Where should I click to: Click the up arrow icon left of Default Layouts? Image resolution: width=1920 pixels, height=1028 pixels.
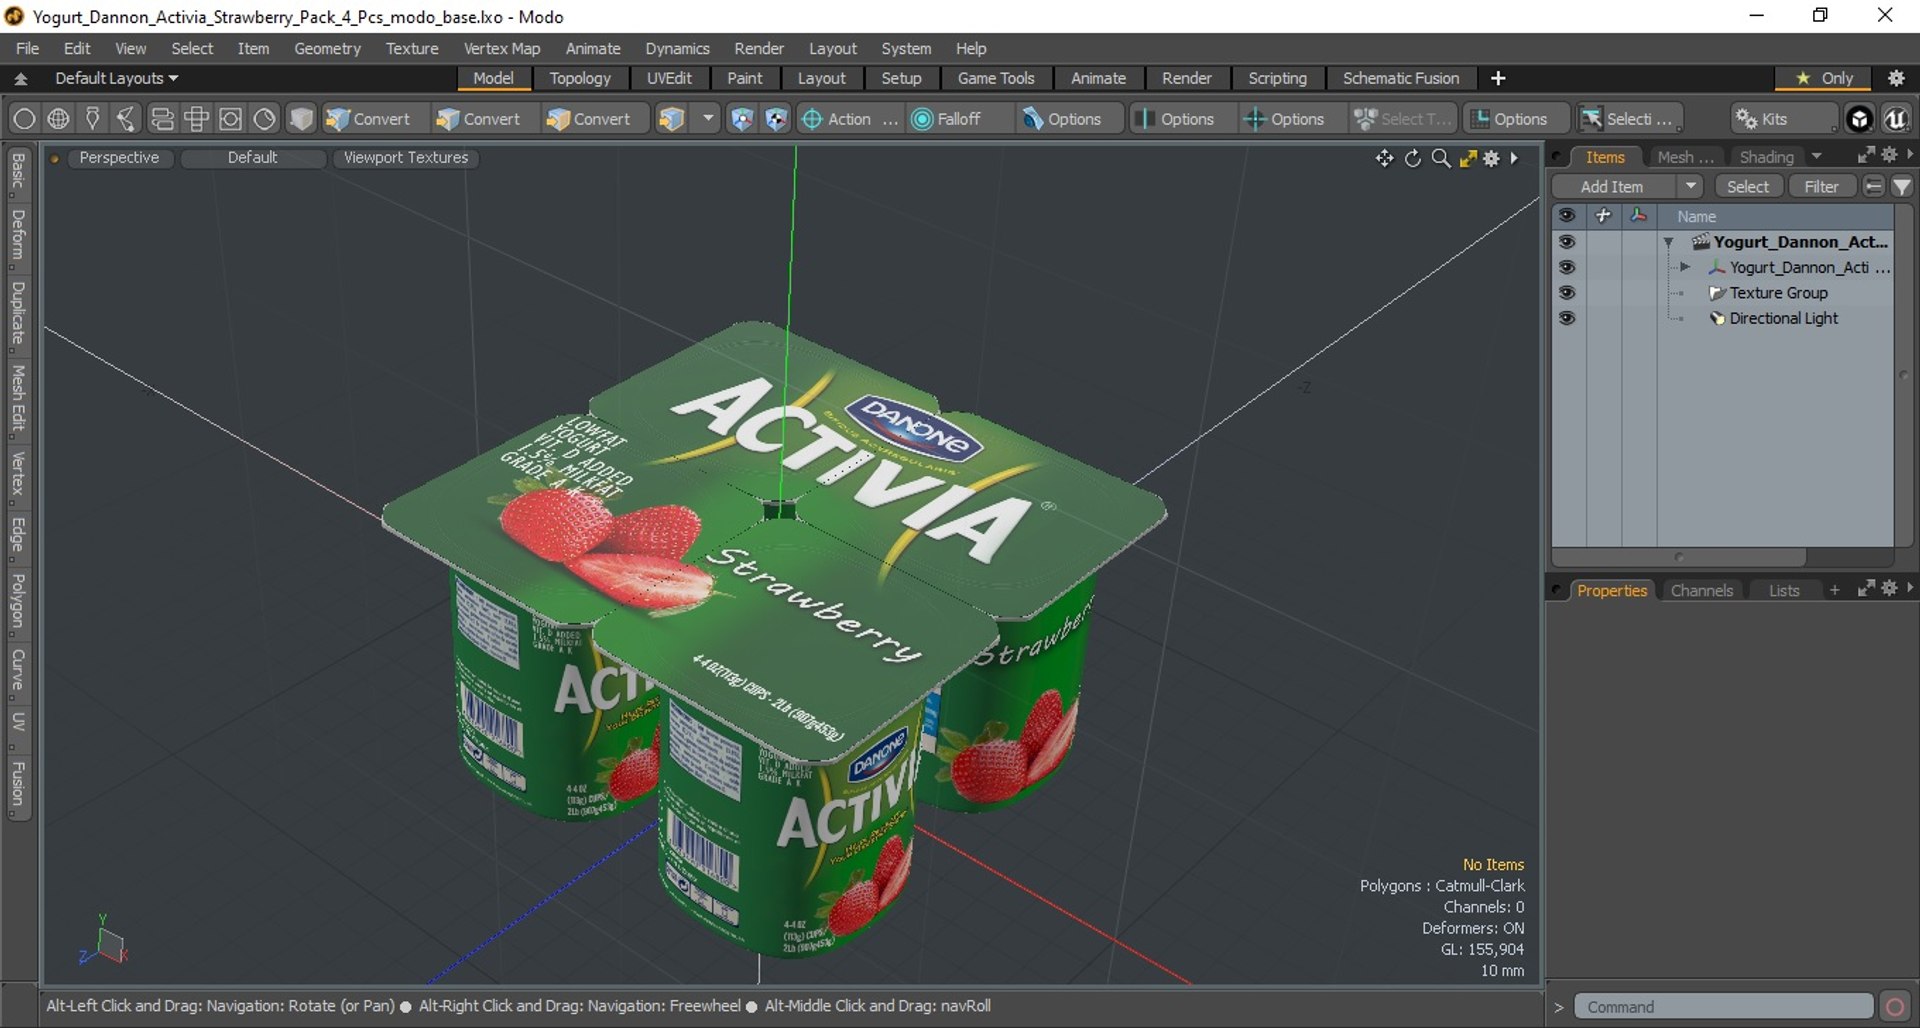click(x=20, y=78)
